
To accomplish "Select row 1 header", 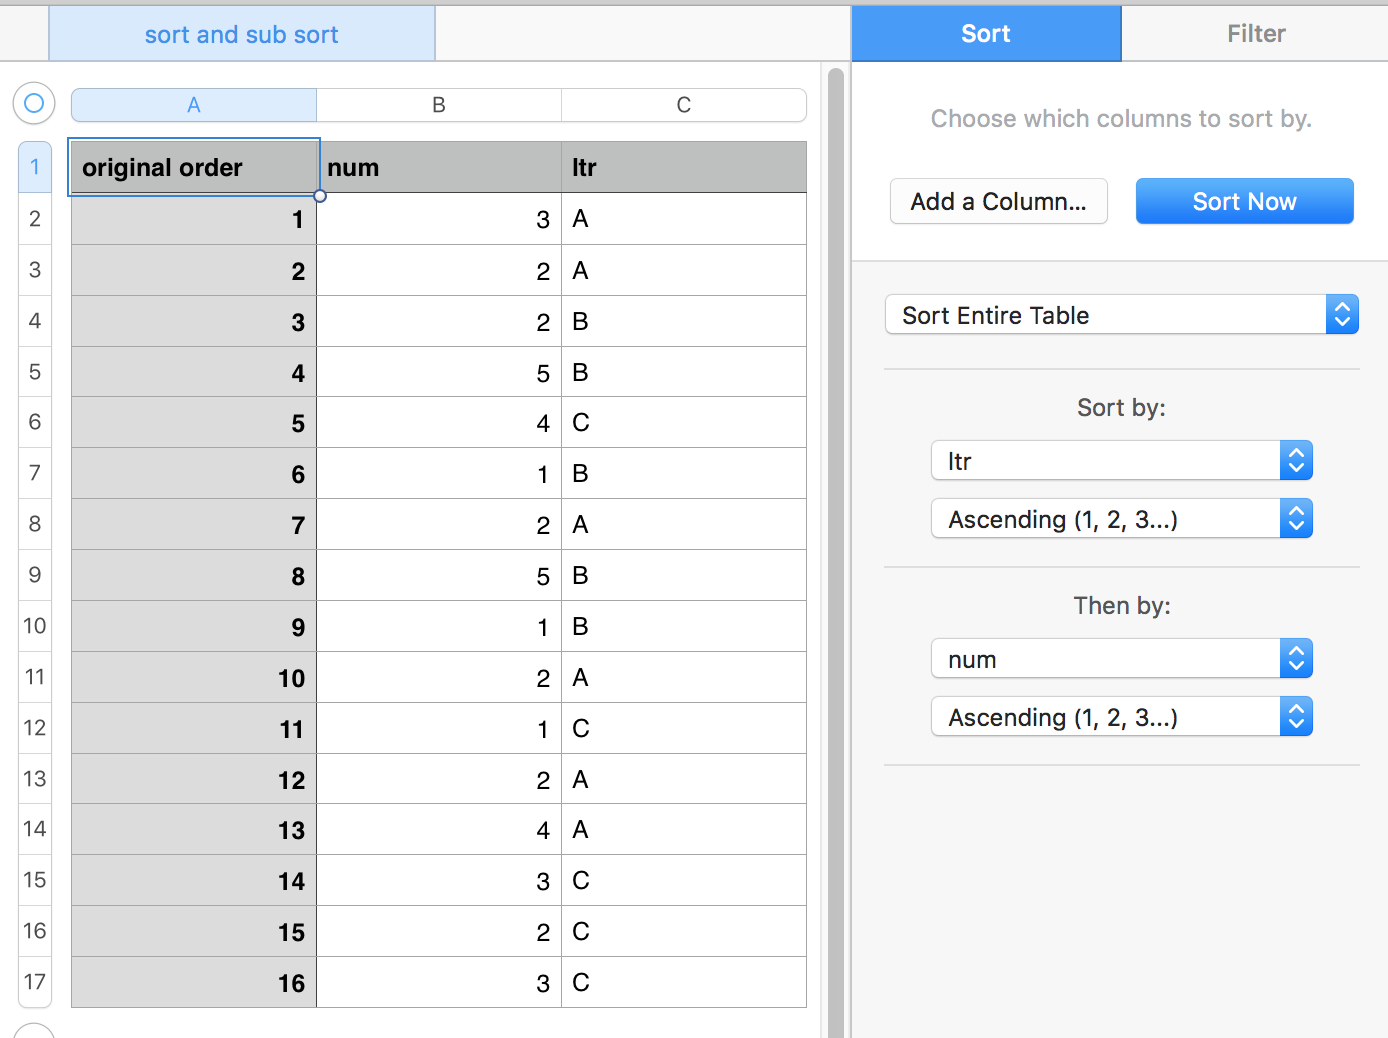I will [x=34, y=166].
